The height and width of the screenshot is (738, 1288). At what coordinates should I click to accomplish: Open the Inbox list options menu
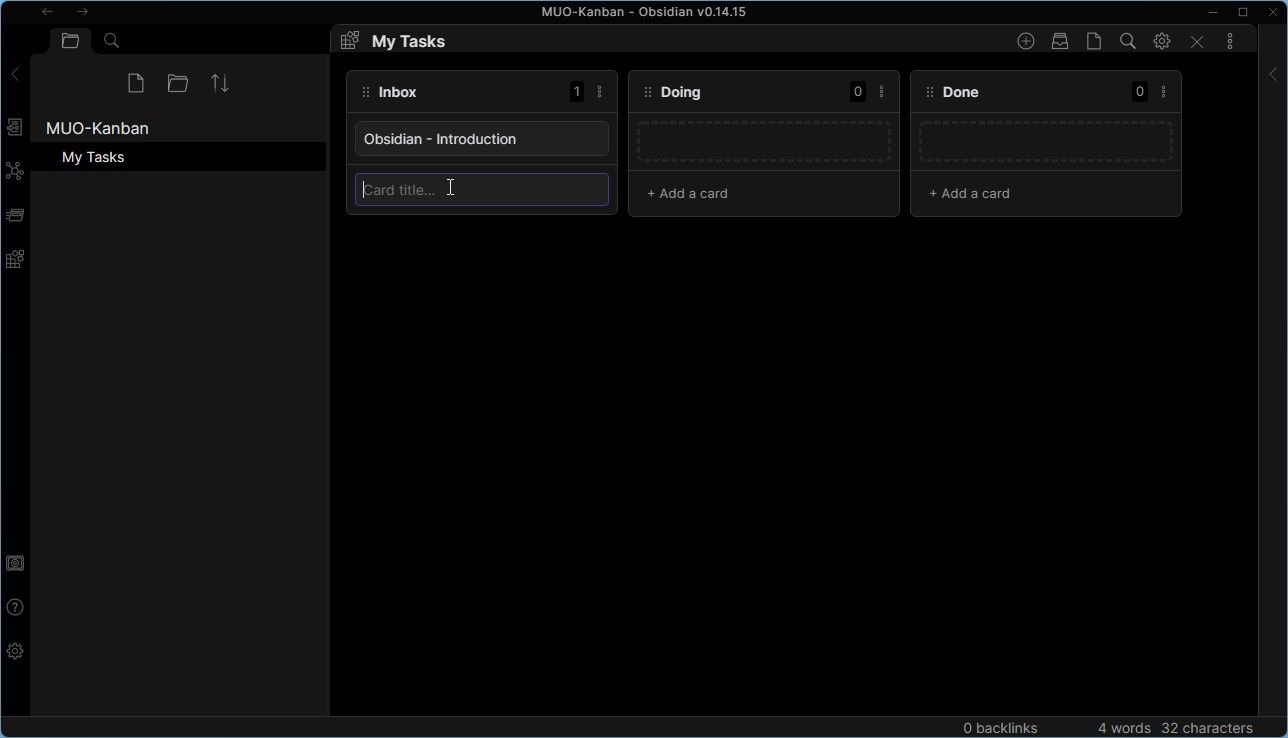(x=600, y=92)
